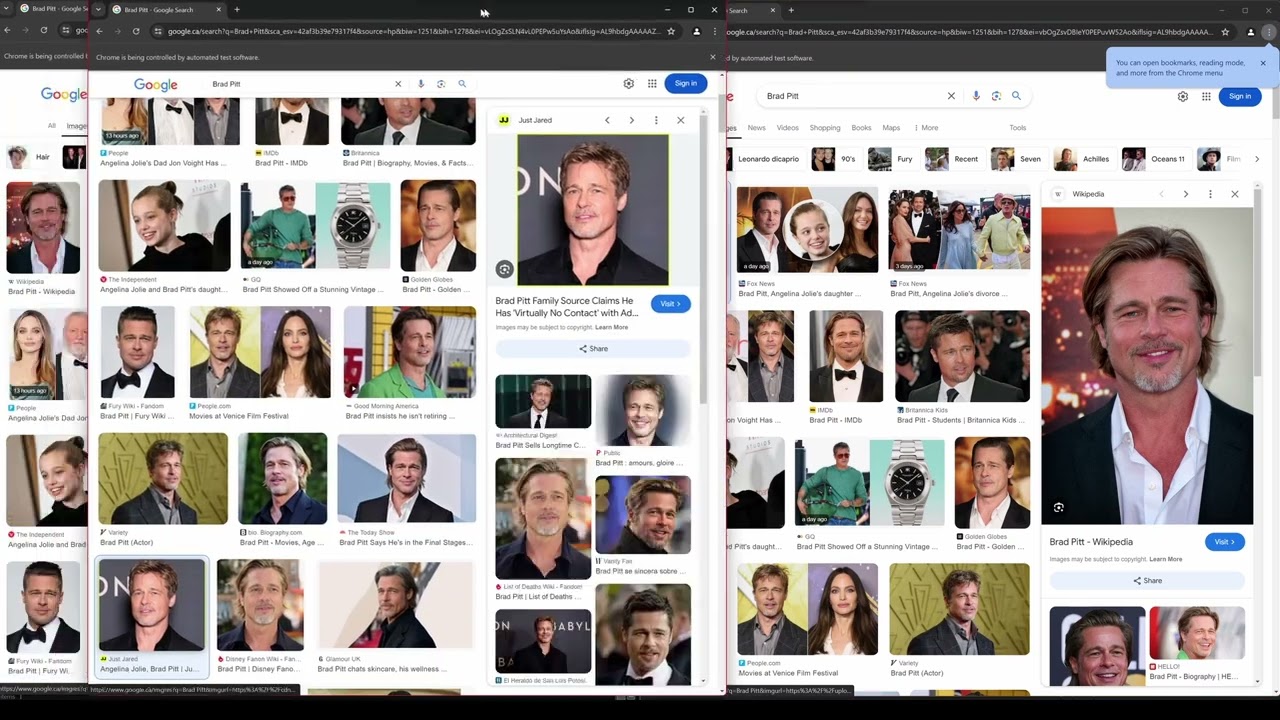The image size is (1280, 720).
Task: Close the Wikipedia preview panel
Action: click(1235, 194)
